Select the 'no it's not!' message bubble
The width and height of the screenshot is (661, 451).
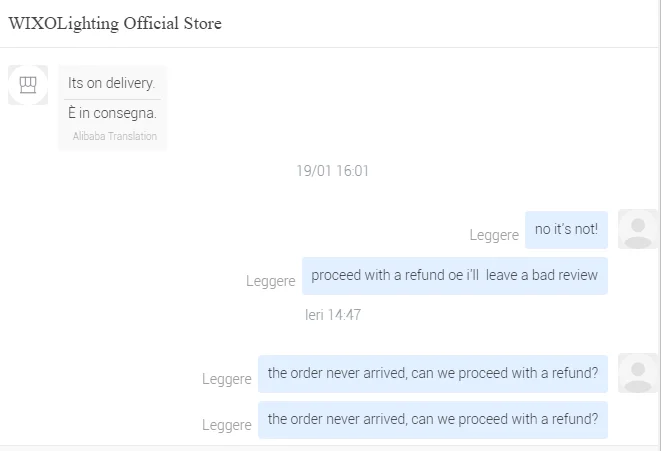pyautogui.click(x=566, y=229)
